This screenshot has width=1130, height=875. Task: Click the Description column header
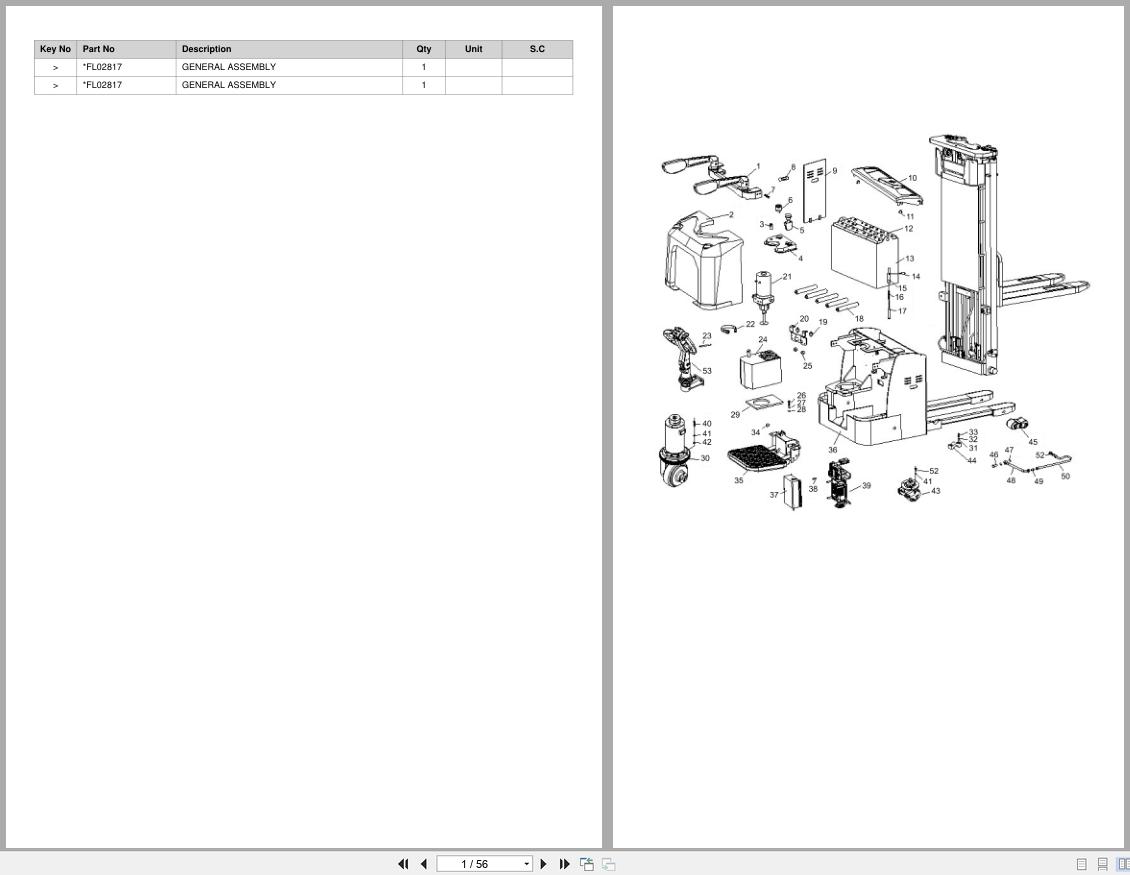point(206,49)
